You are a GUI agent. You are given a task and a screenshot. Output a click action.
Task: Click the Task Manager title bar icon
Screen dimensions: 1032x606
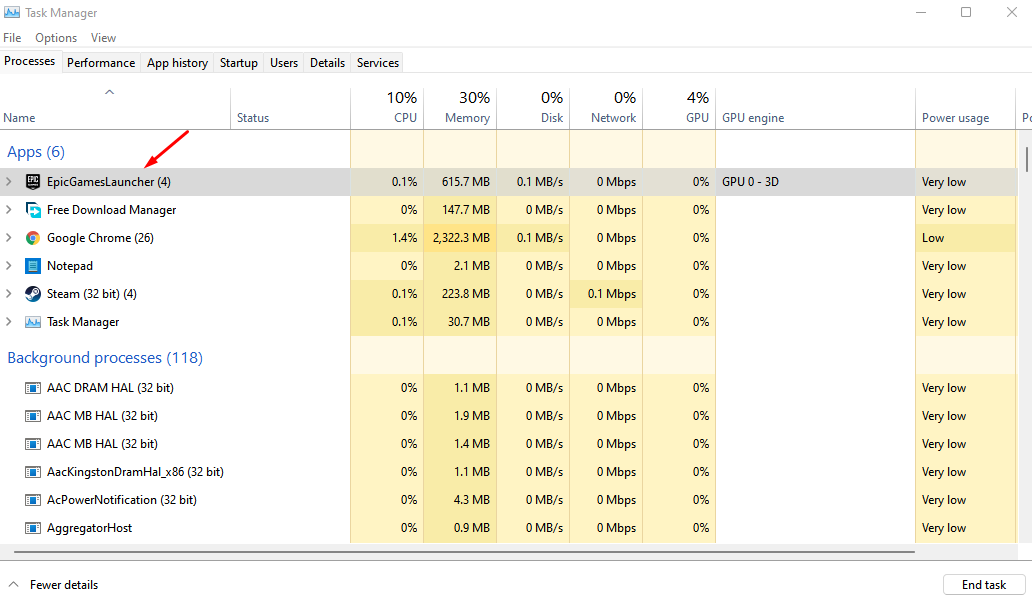tap(12, 13)
